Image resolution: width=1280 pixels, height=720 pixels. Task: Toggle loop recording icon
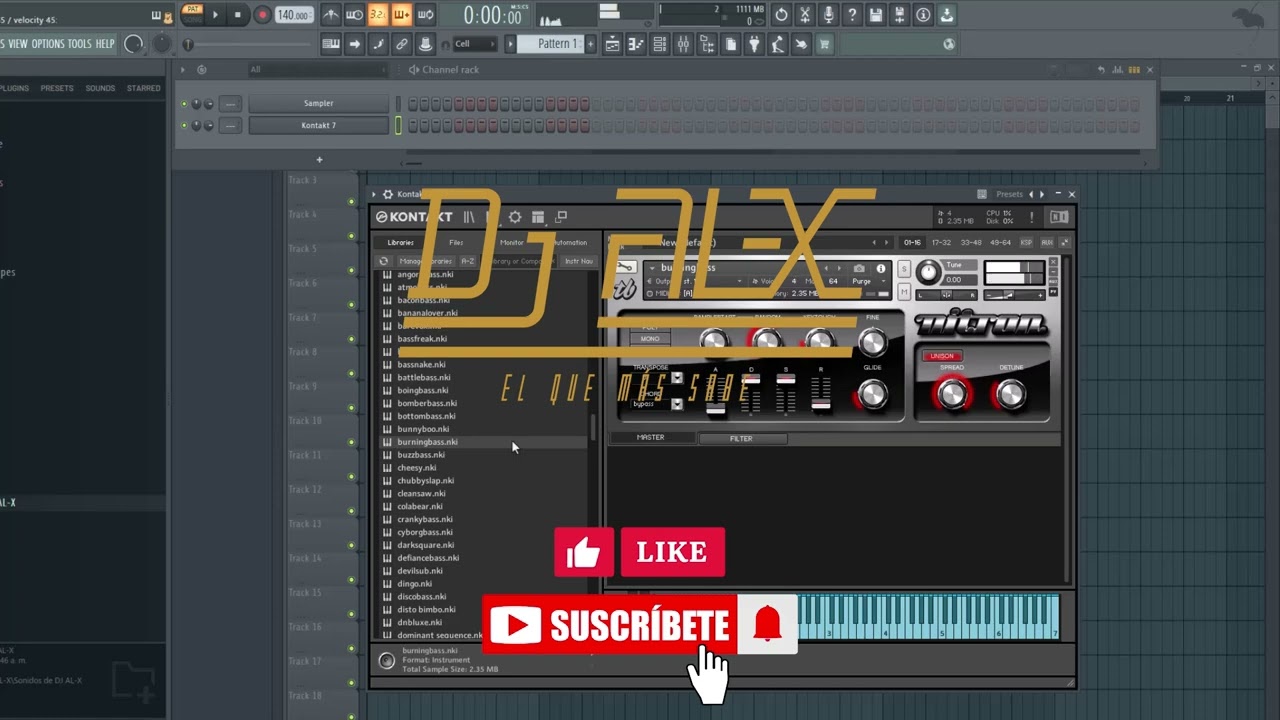coord(426,14)
